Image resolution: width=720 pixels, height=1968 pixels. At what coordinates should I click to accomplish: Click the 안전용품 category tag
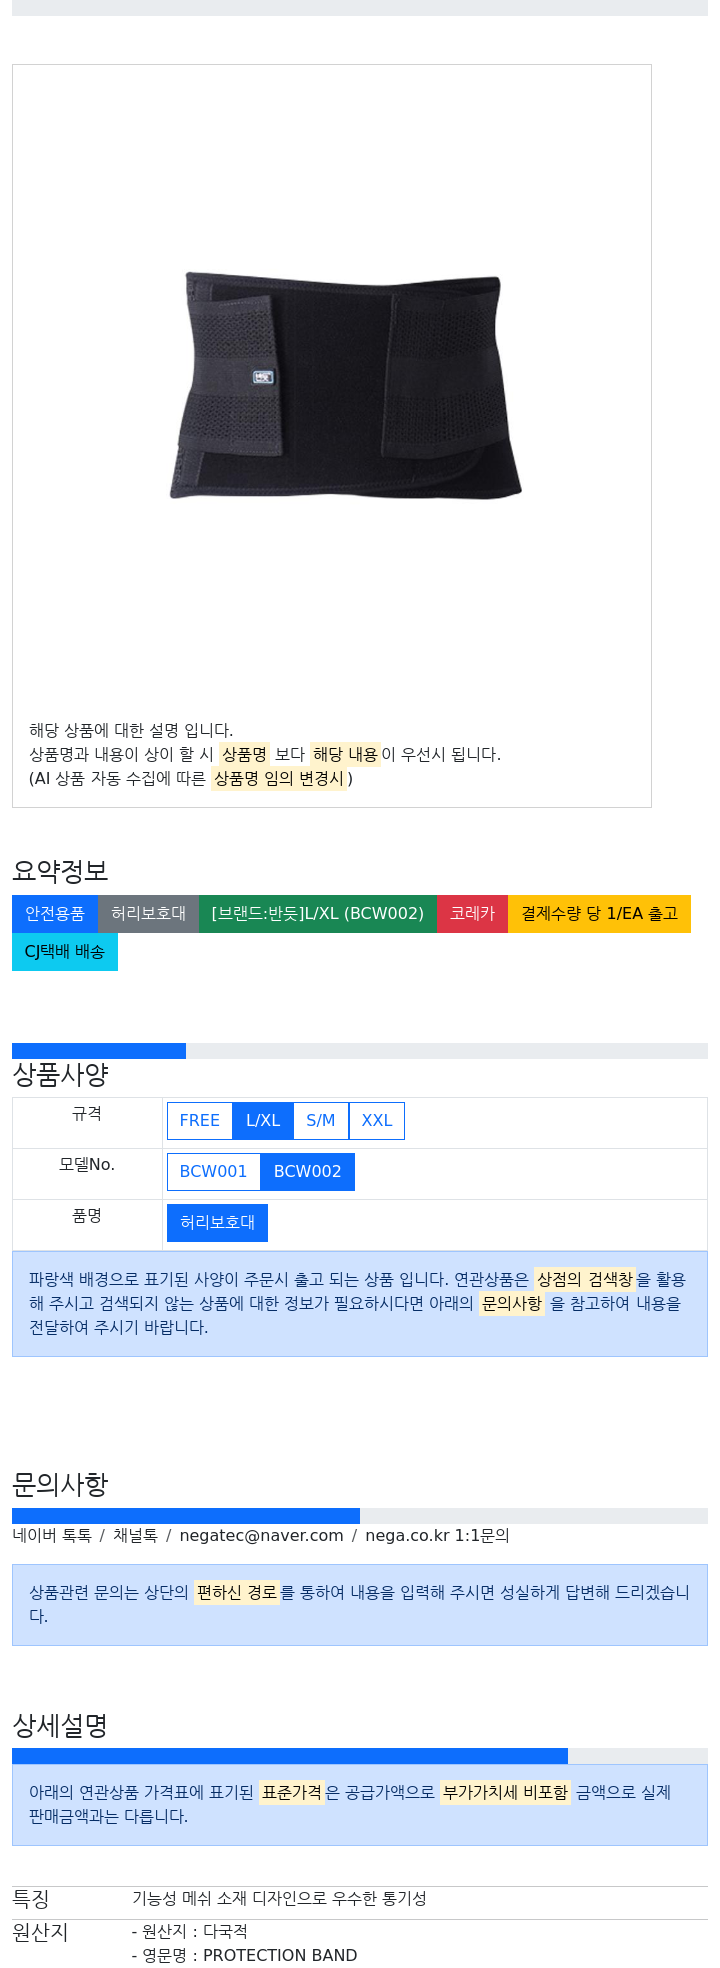coord(55,914)
